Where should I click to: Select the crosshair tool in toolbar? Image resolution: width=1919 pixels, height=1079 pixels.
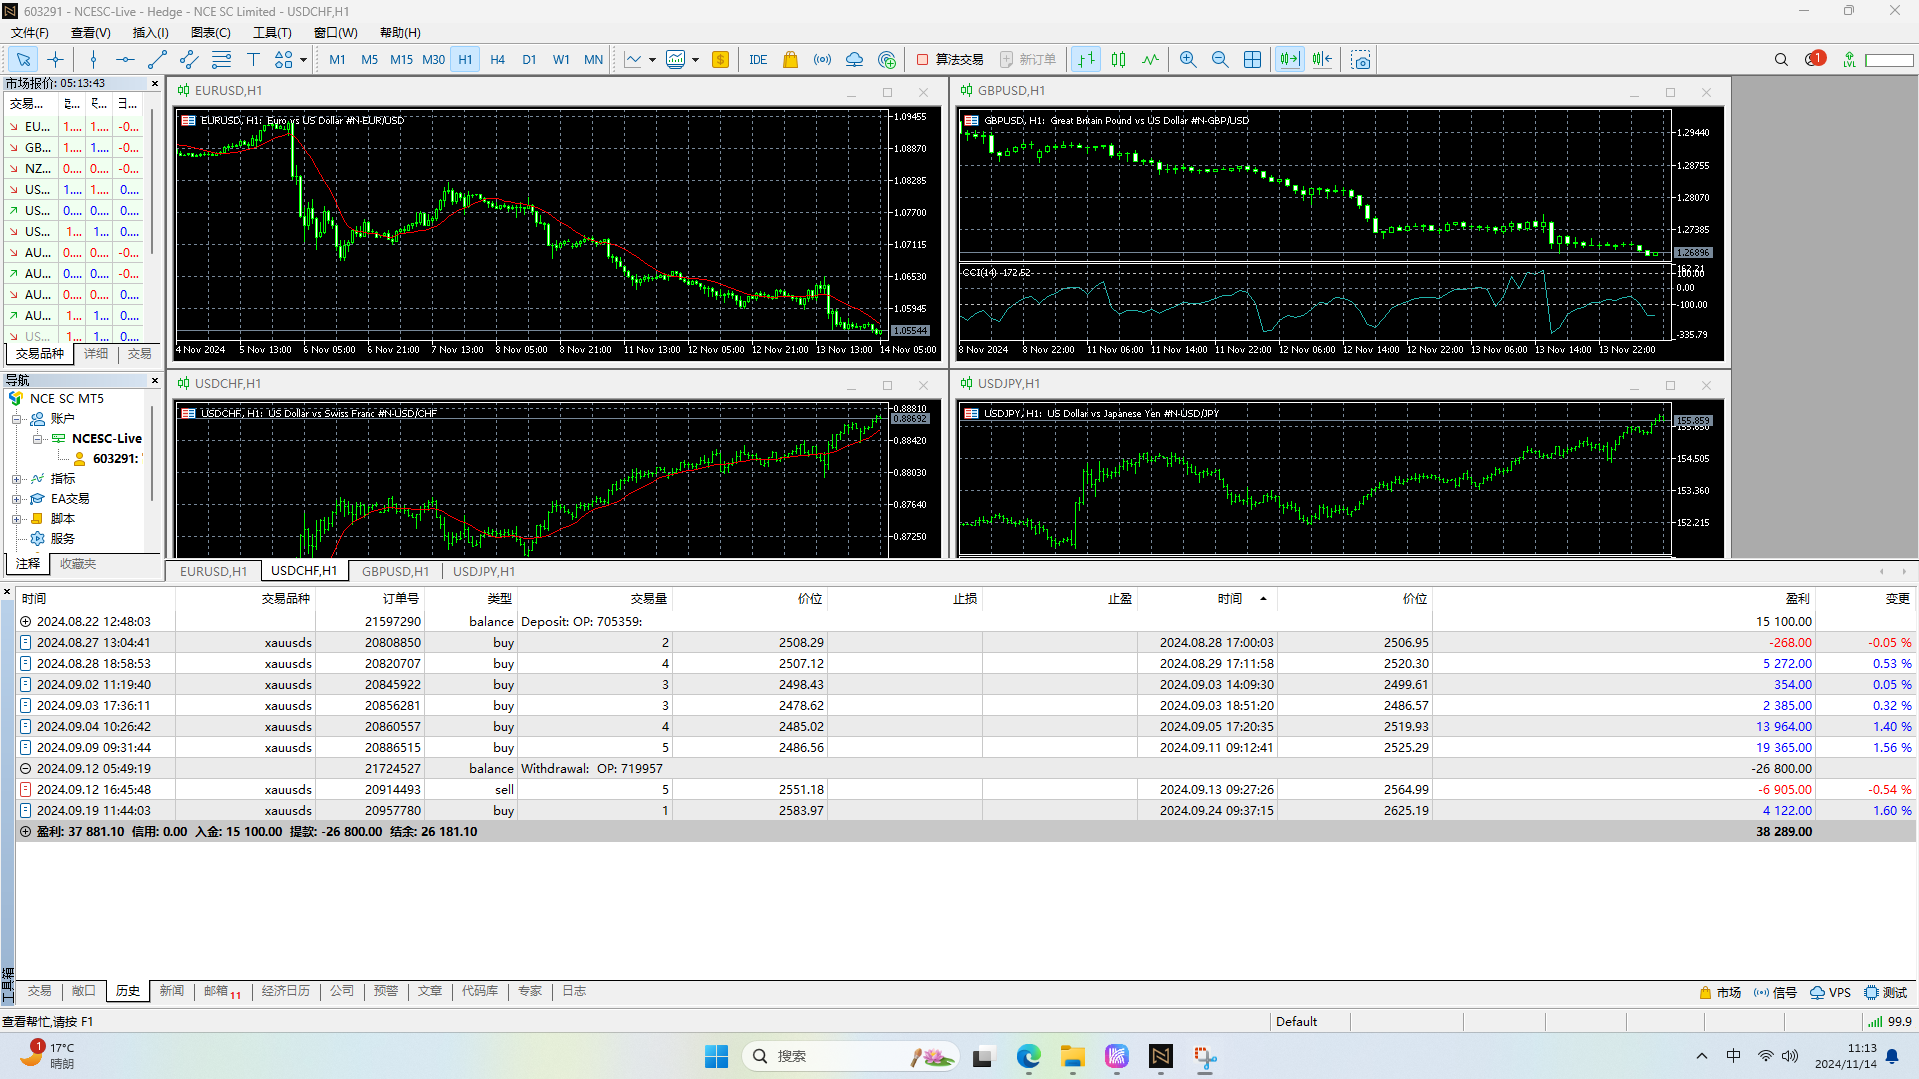[x=55, y=60]
